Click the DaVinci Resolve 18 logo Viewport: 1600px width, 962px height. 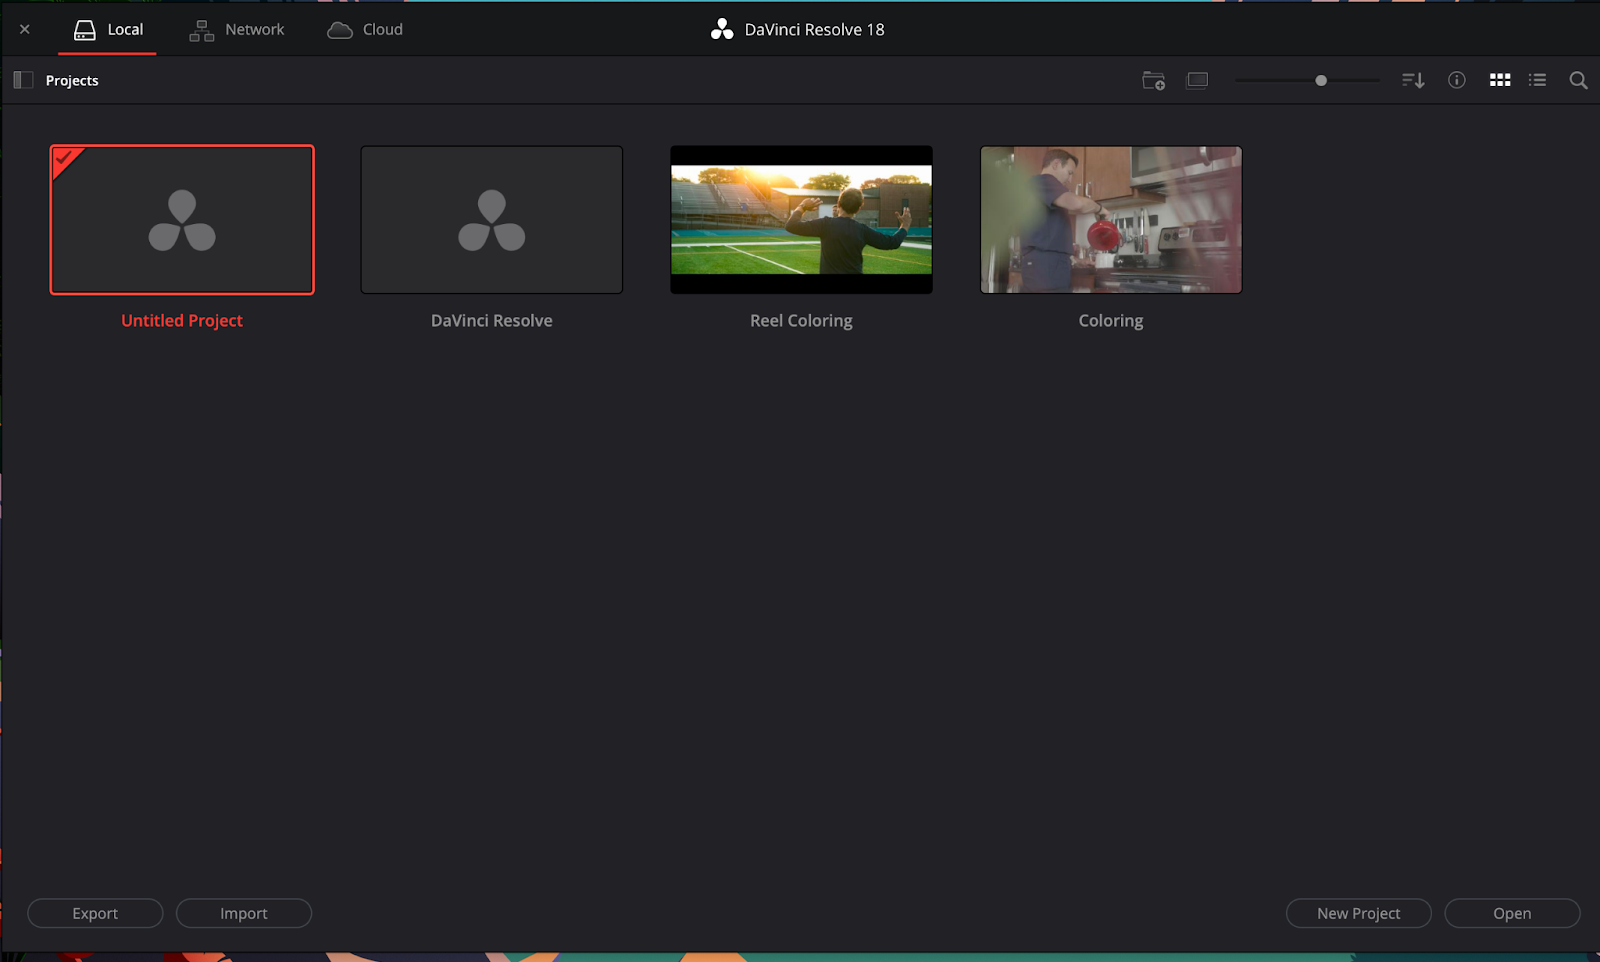point(722,30)
